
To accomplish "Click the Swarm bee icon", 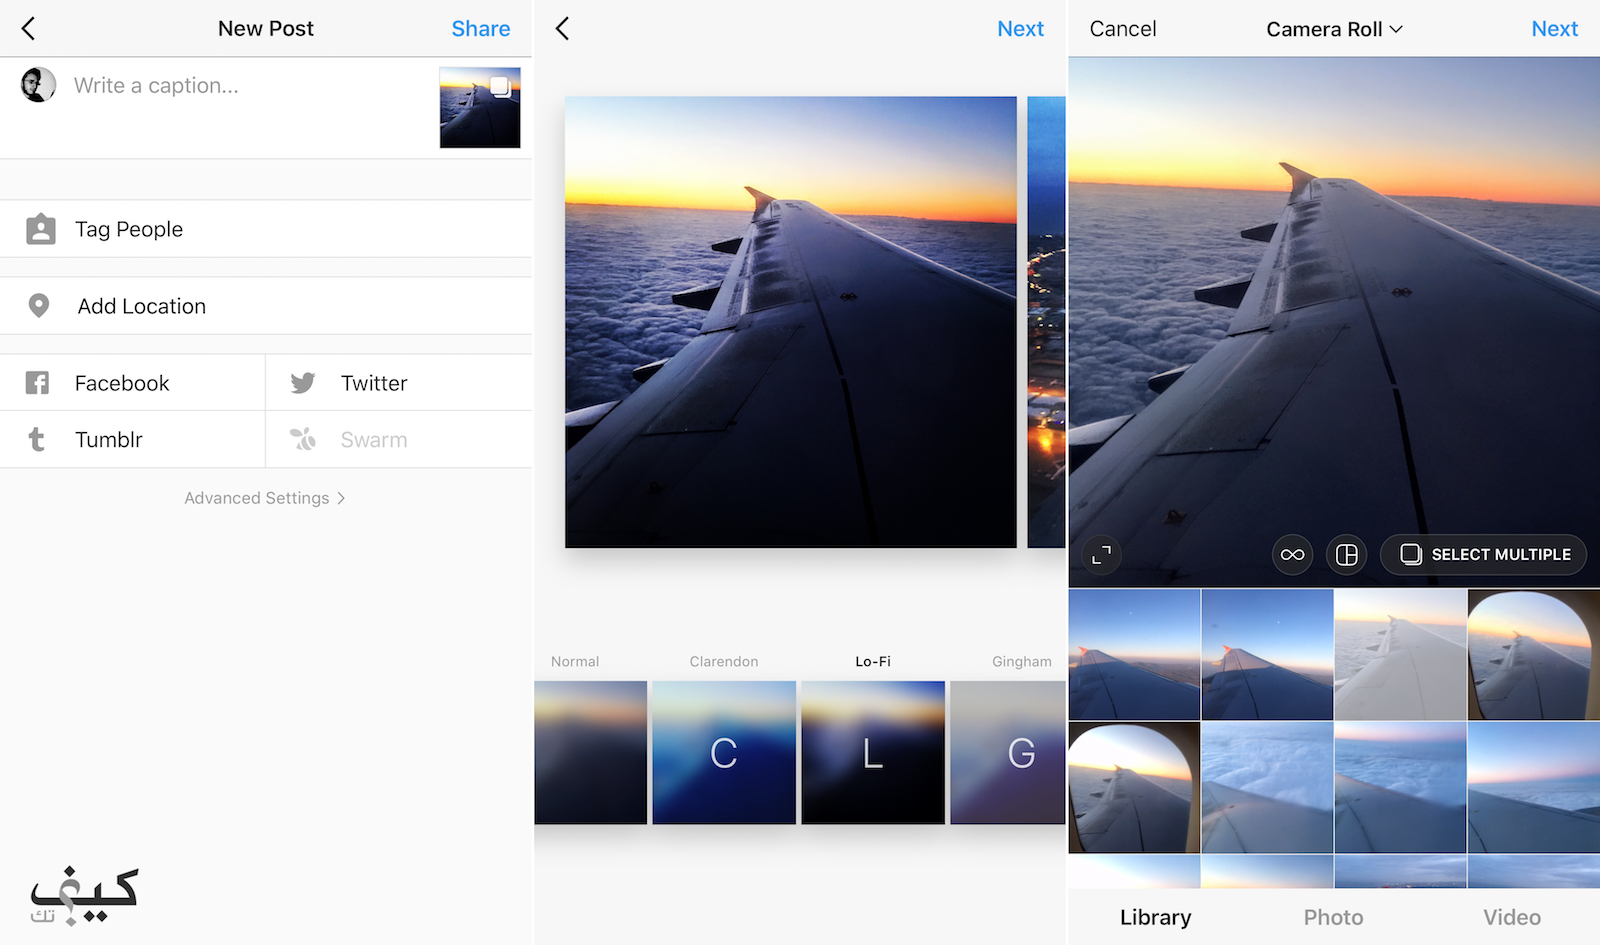I will (x=302, y=440).
